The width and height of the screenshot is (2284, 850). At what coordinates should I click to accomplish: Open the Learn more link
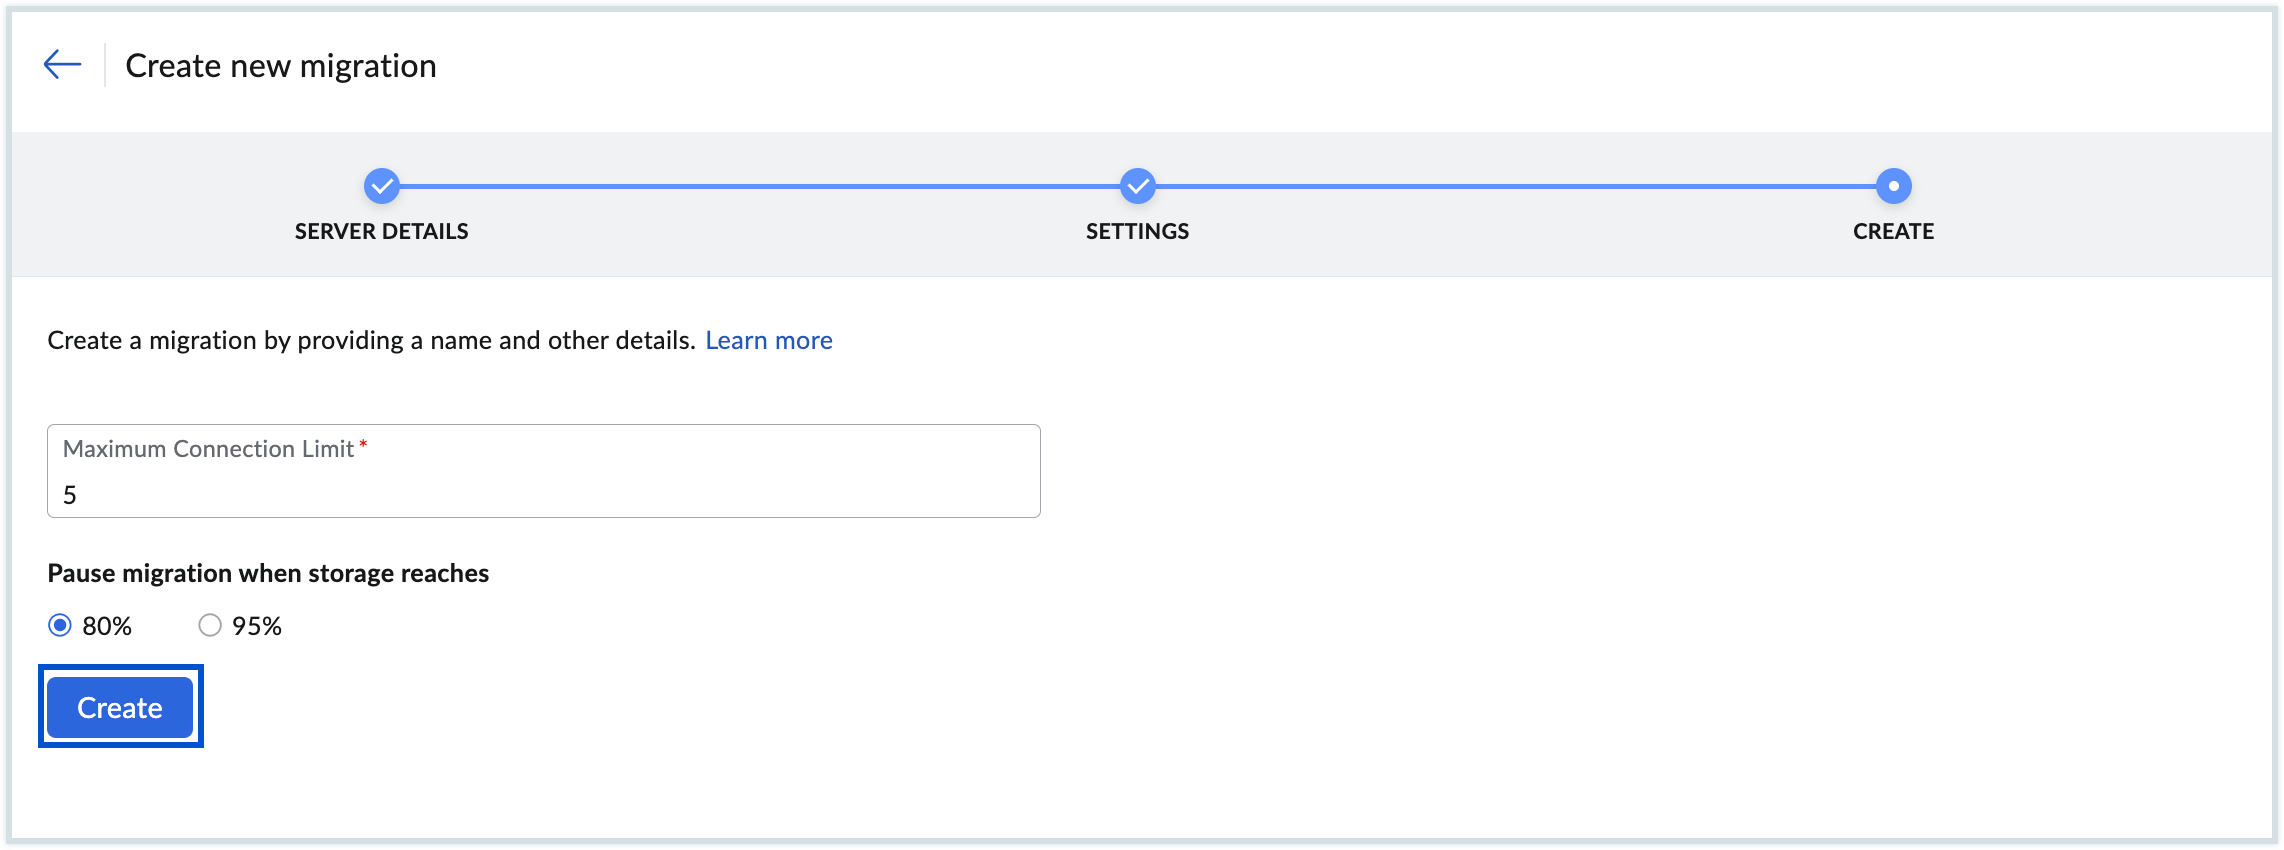coord(768,341)
